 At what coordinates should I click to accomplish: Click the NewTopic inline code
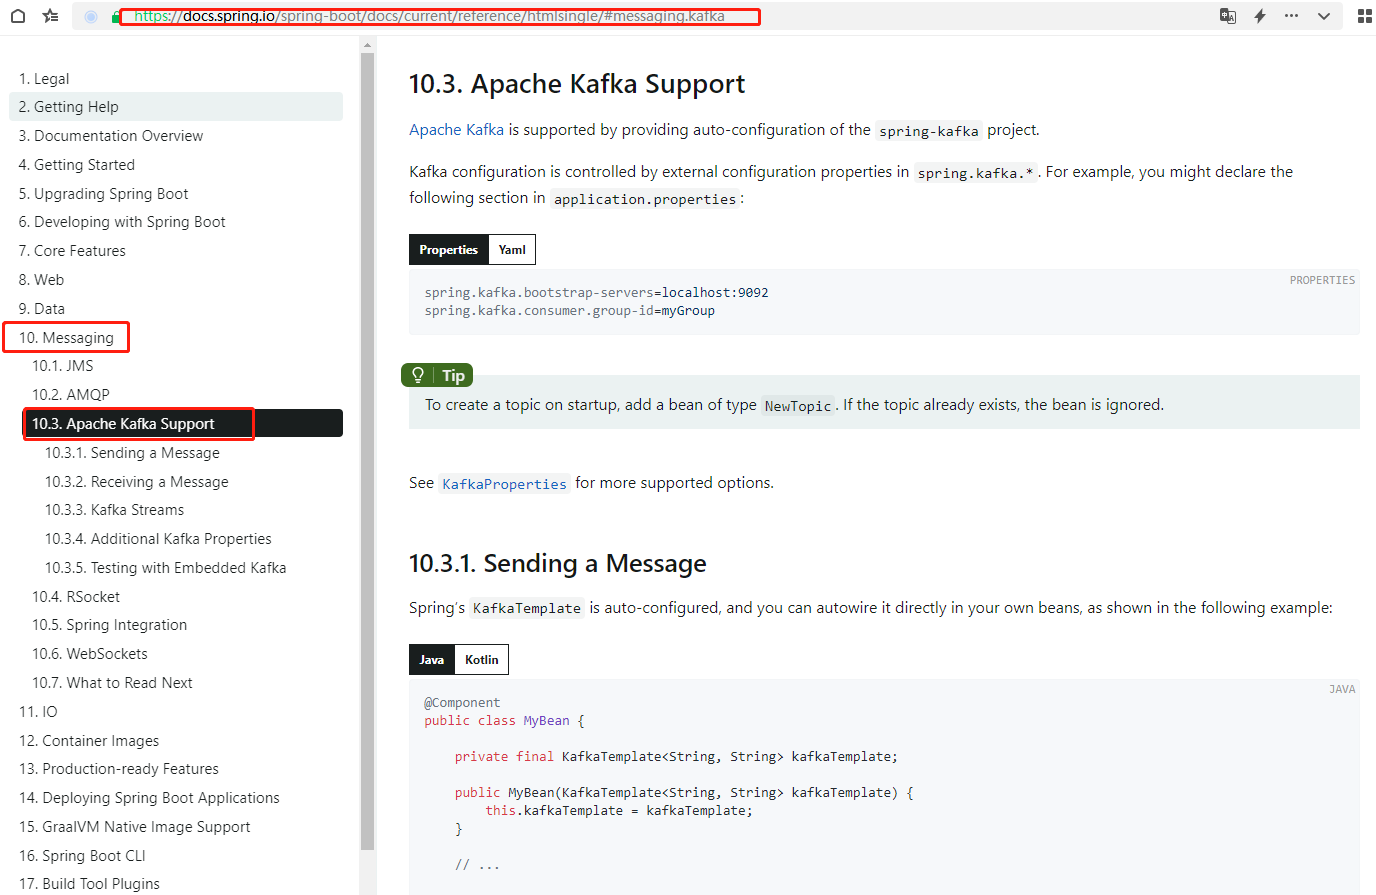(798, 406)
